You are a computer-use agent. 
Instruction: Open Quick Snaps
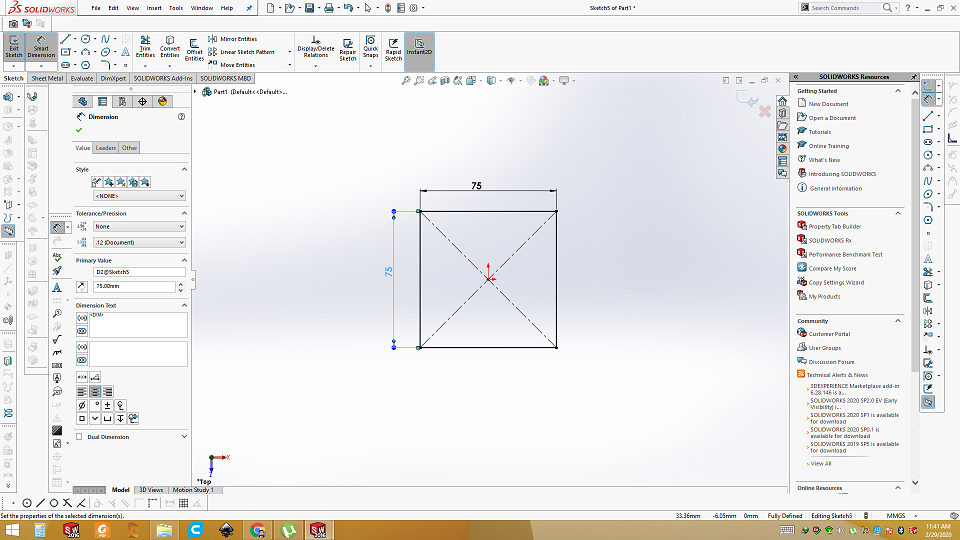[x=370, y=48]
